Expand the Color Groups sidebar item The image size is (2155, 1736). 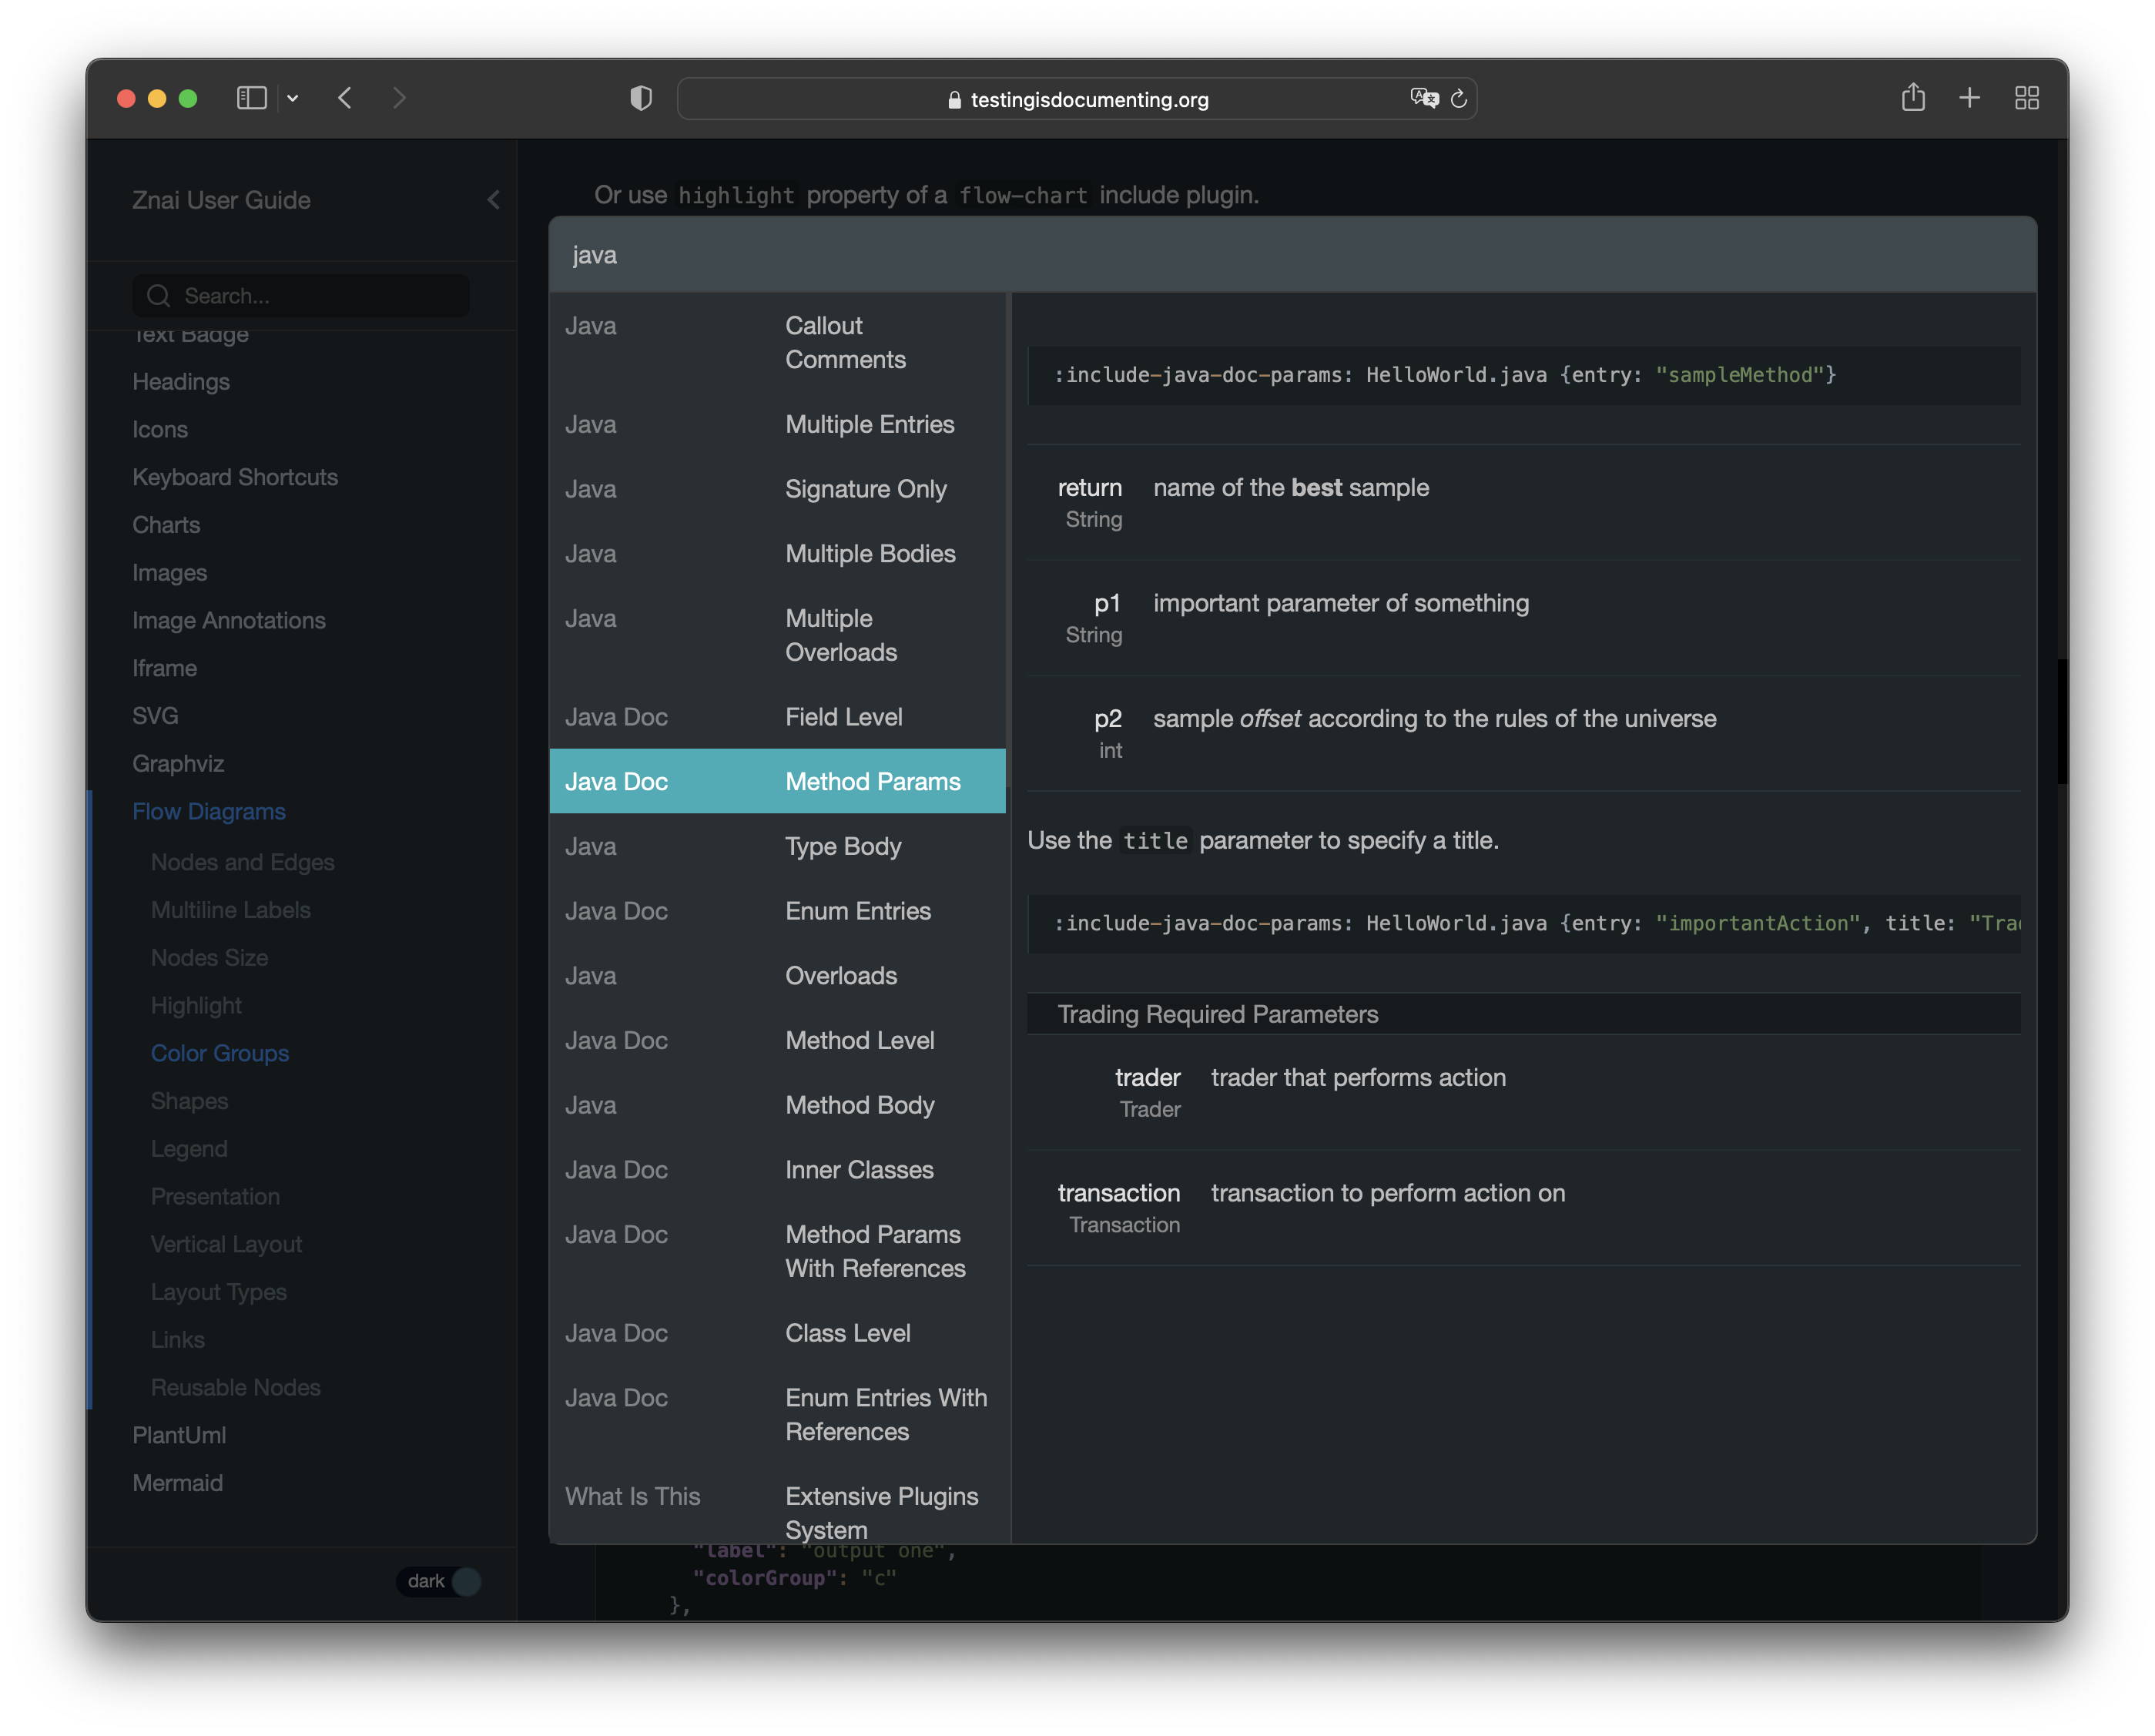220,1052
